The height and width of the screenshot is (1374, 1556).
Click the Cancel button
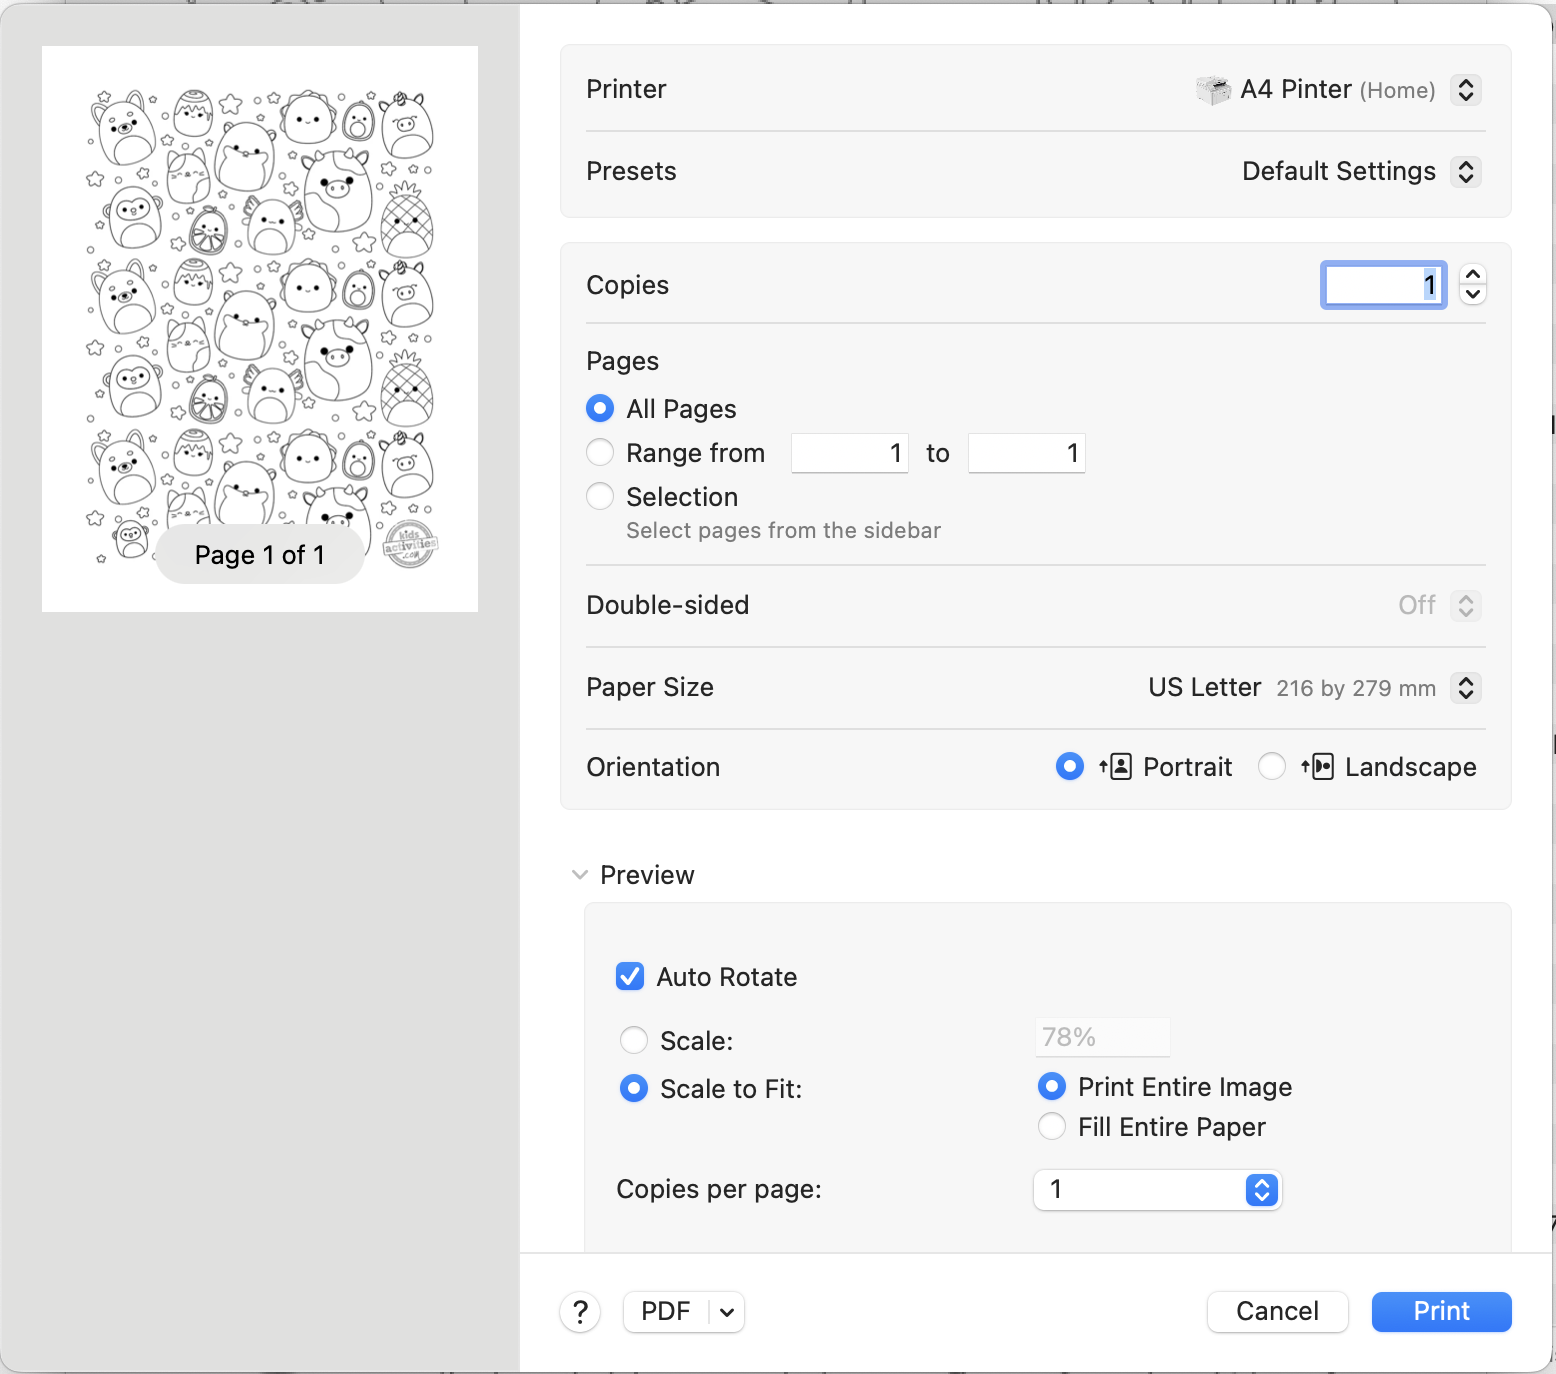[x=1277, y=1312]
